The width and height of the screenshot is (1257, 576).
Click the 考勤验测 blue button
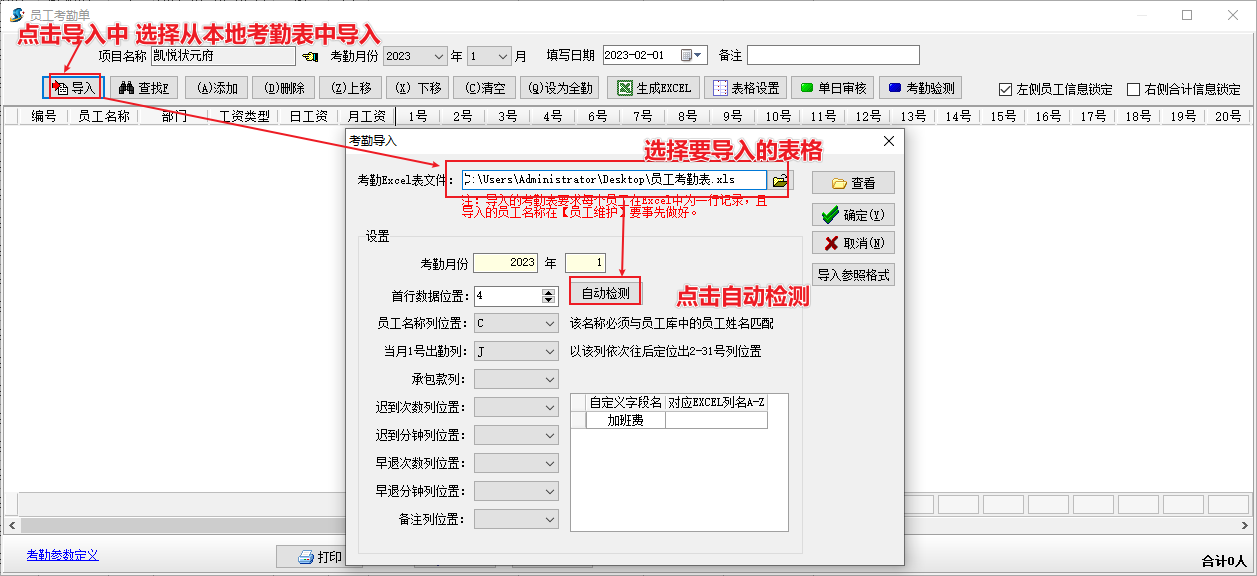coord(920,88)
